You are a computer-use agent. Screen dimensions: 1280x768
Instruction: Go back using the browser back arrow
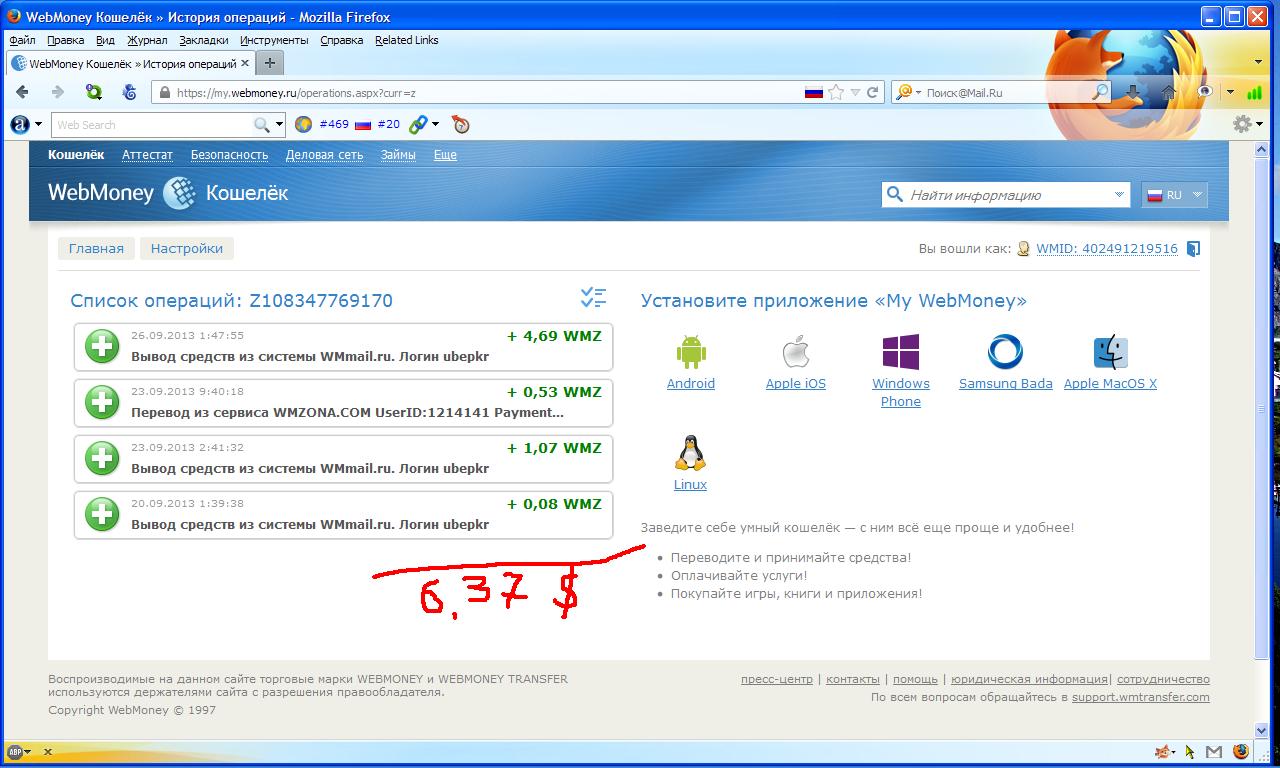tap(22, 92)
